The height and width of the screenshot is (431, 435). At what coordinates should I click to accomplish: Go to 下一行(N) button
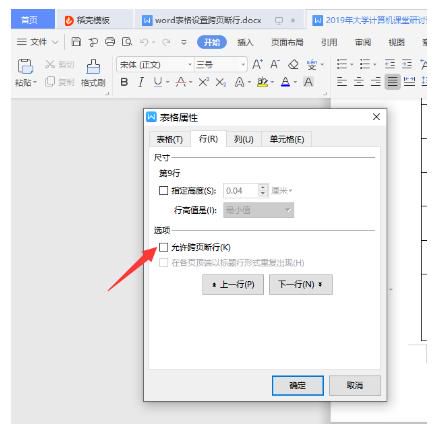click(301, 284)
